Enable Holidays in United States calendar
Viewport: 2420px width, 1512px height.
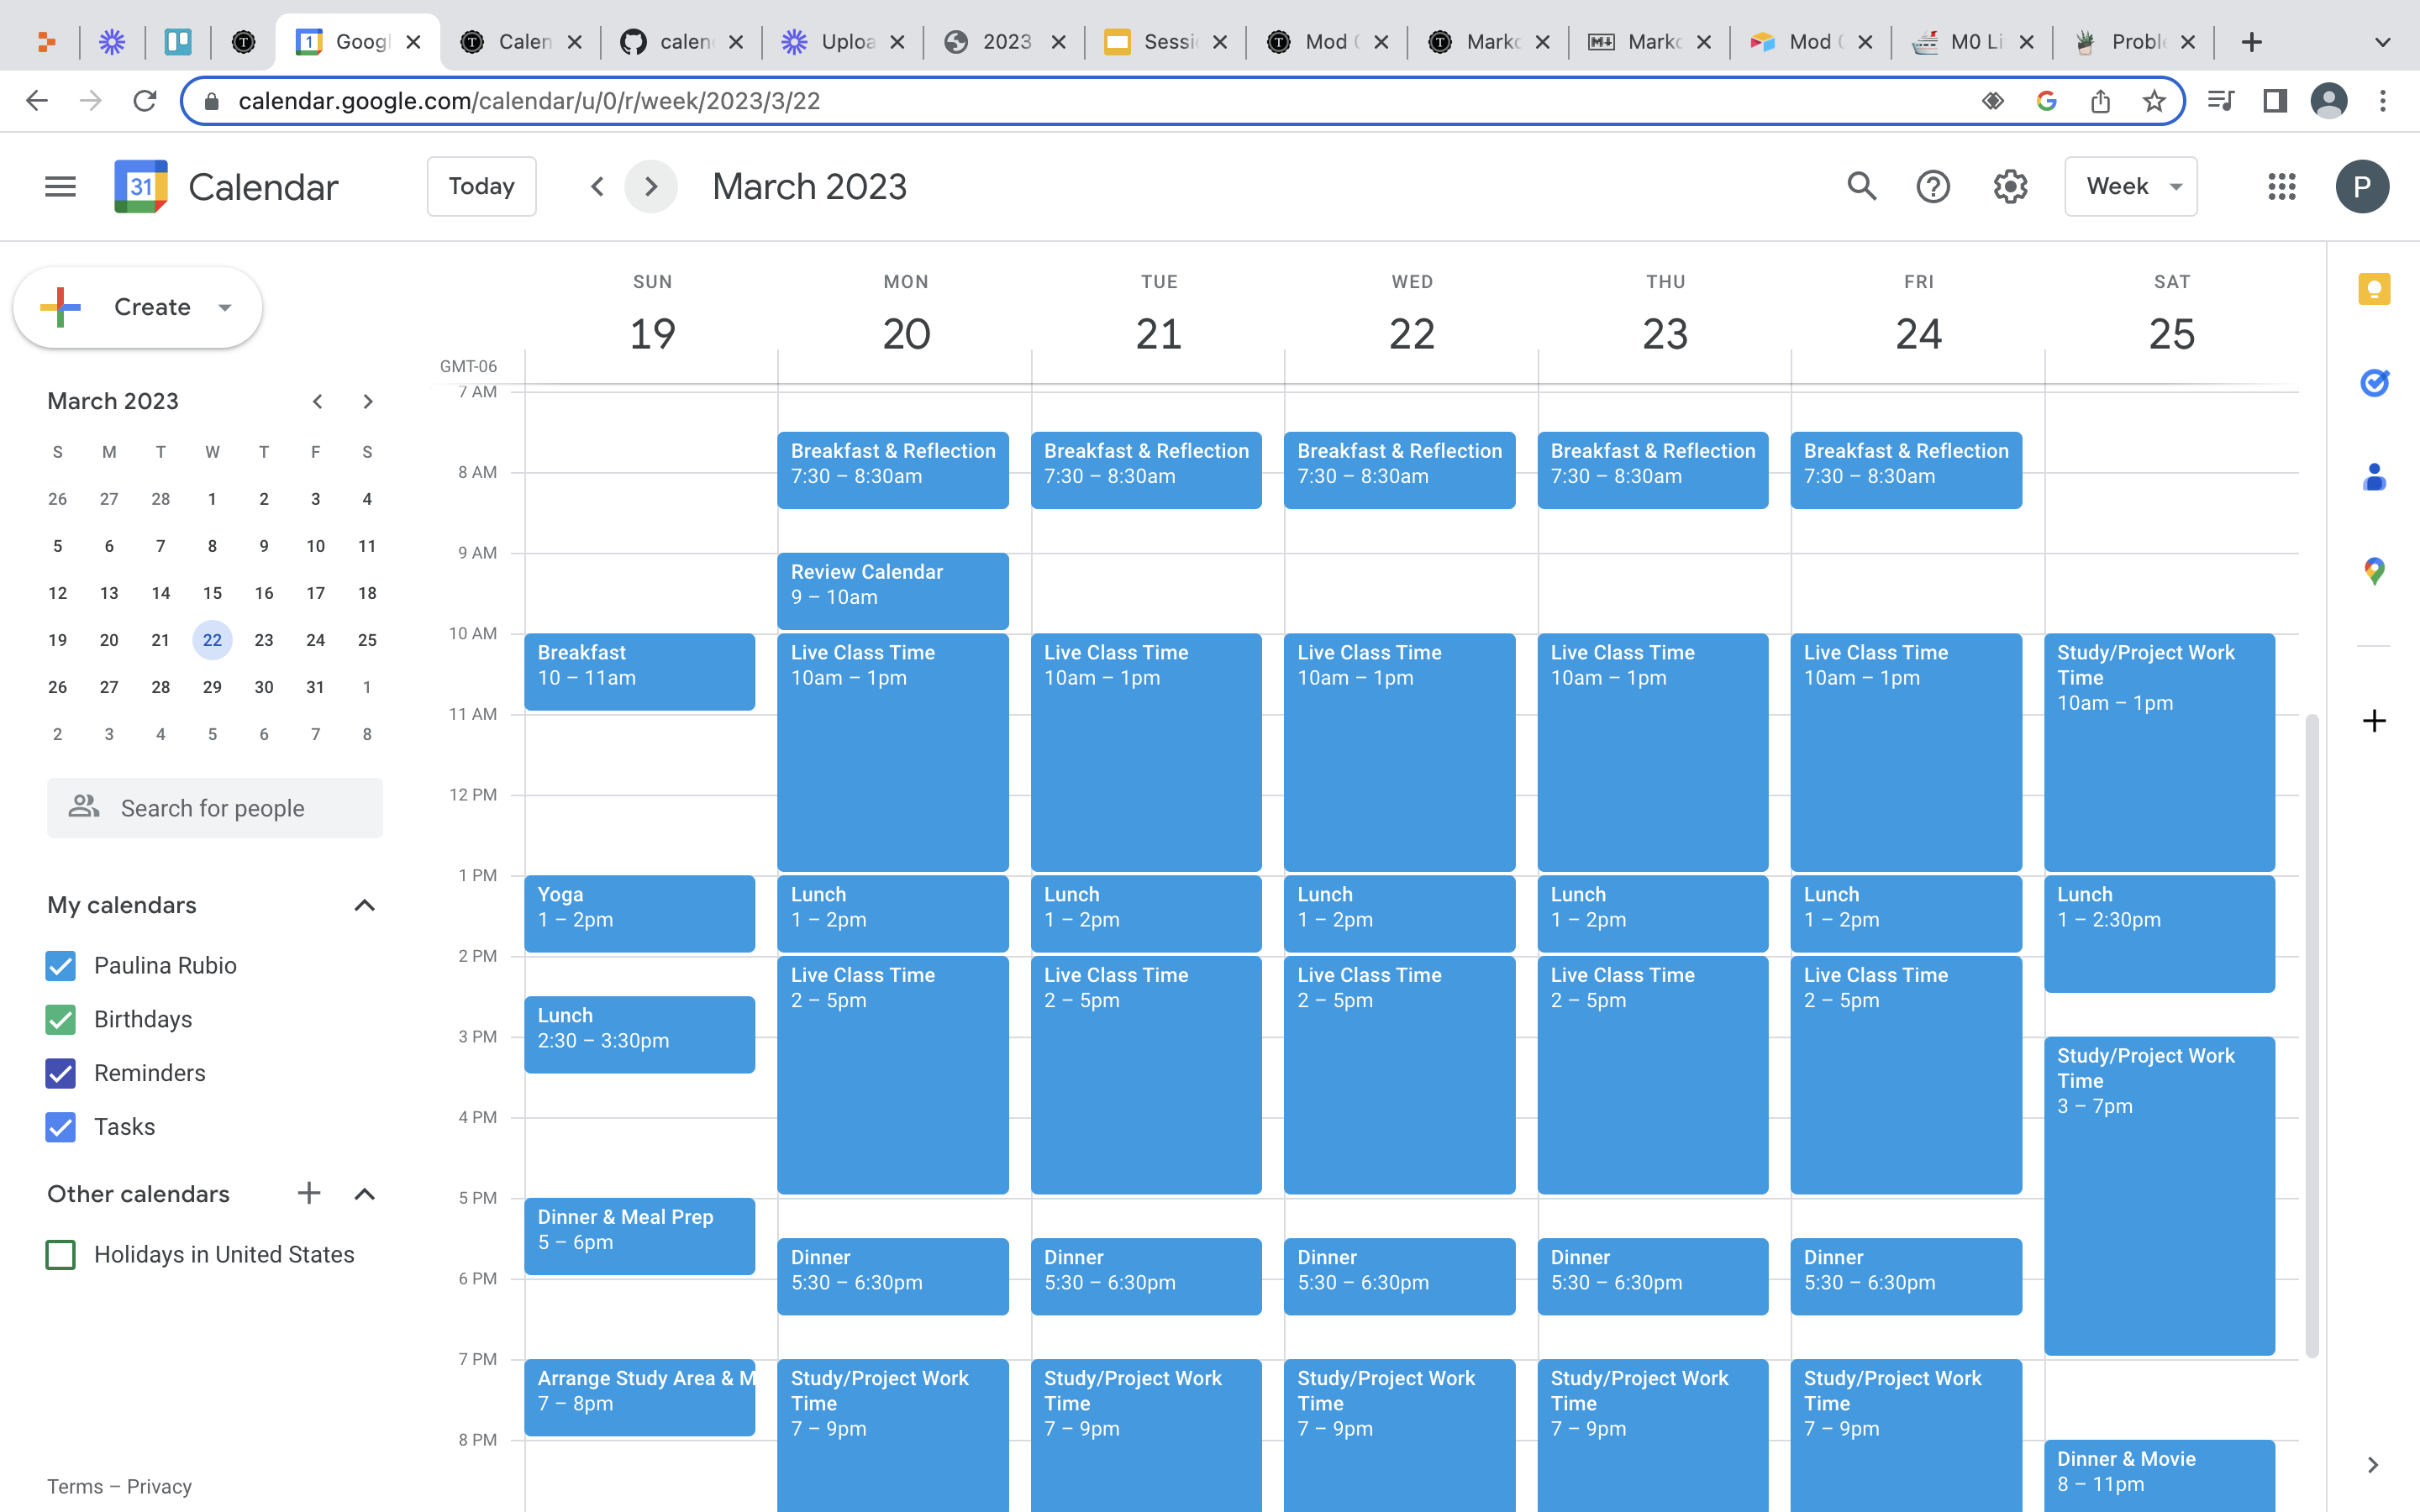click(x=60, y=1253)
